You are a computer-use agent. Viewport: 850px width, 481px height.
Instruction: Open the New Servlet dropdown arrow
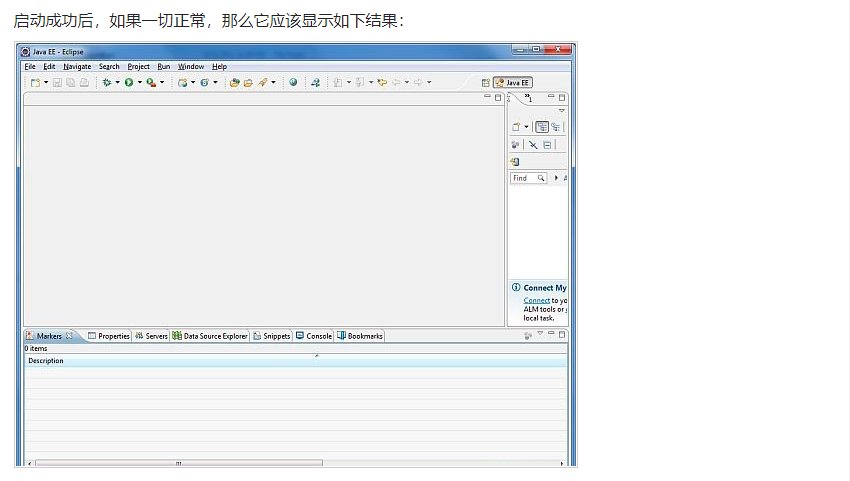pos(215,83)
